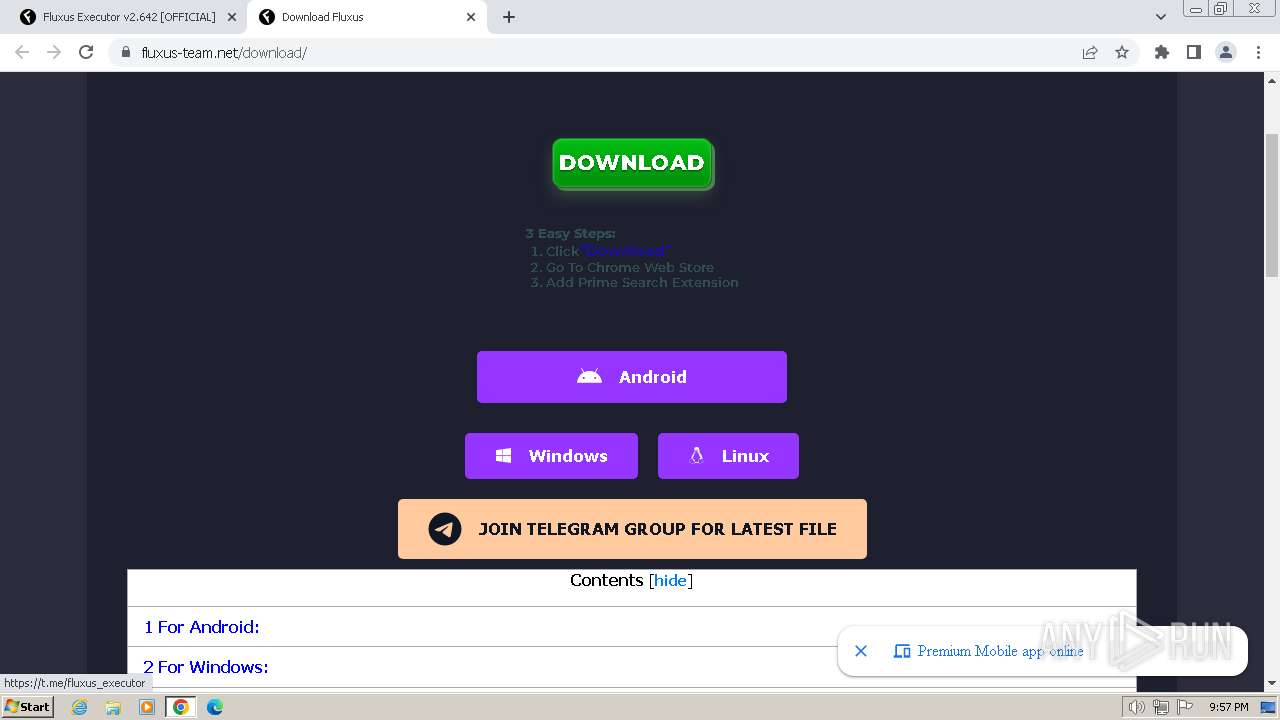Open the media player taskbar icon
Image resolution: width=1280 pixels, height=720 pixels.
[x=147, y=707]
